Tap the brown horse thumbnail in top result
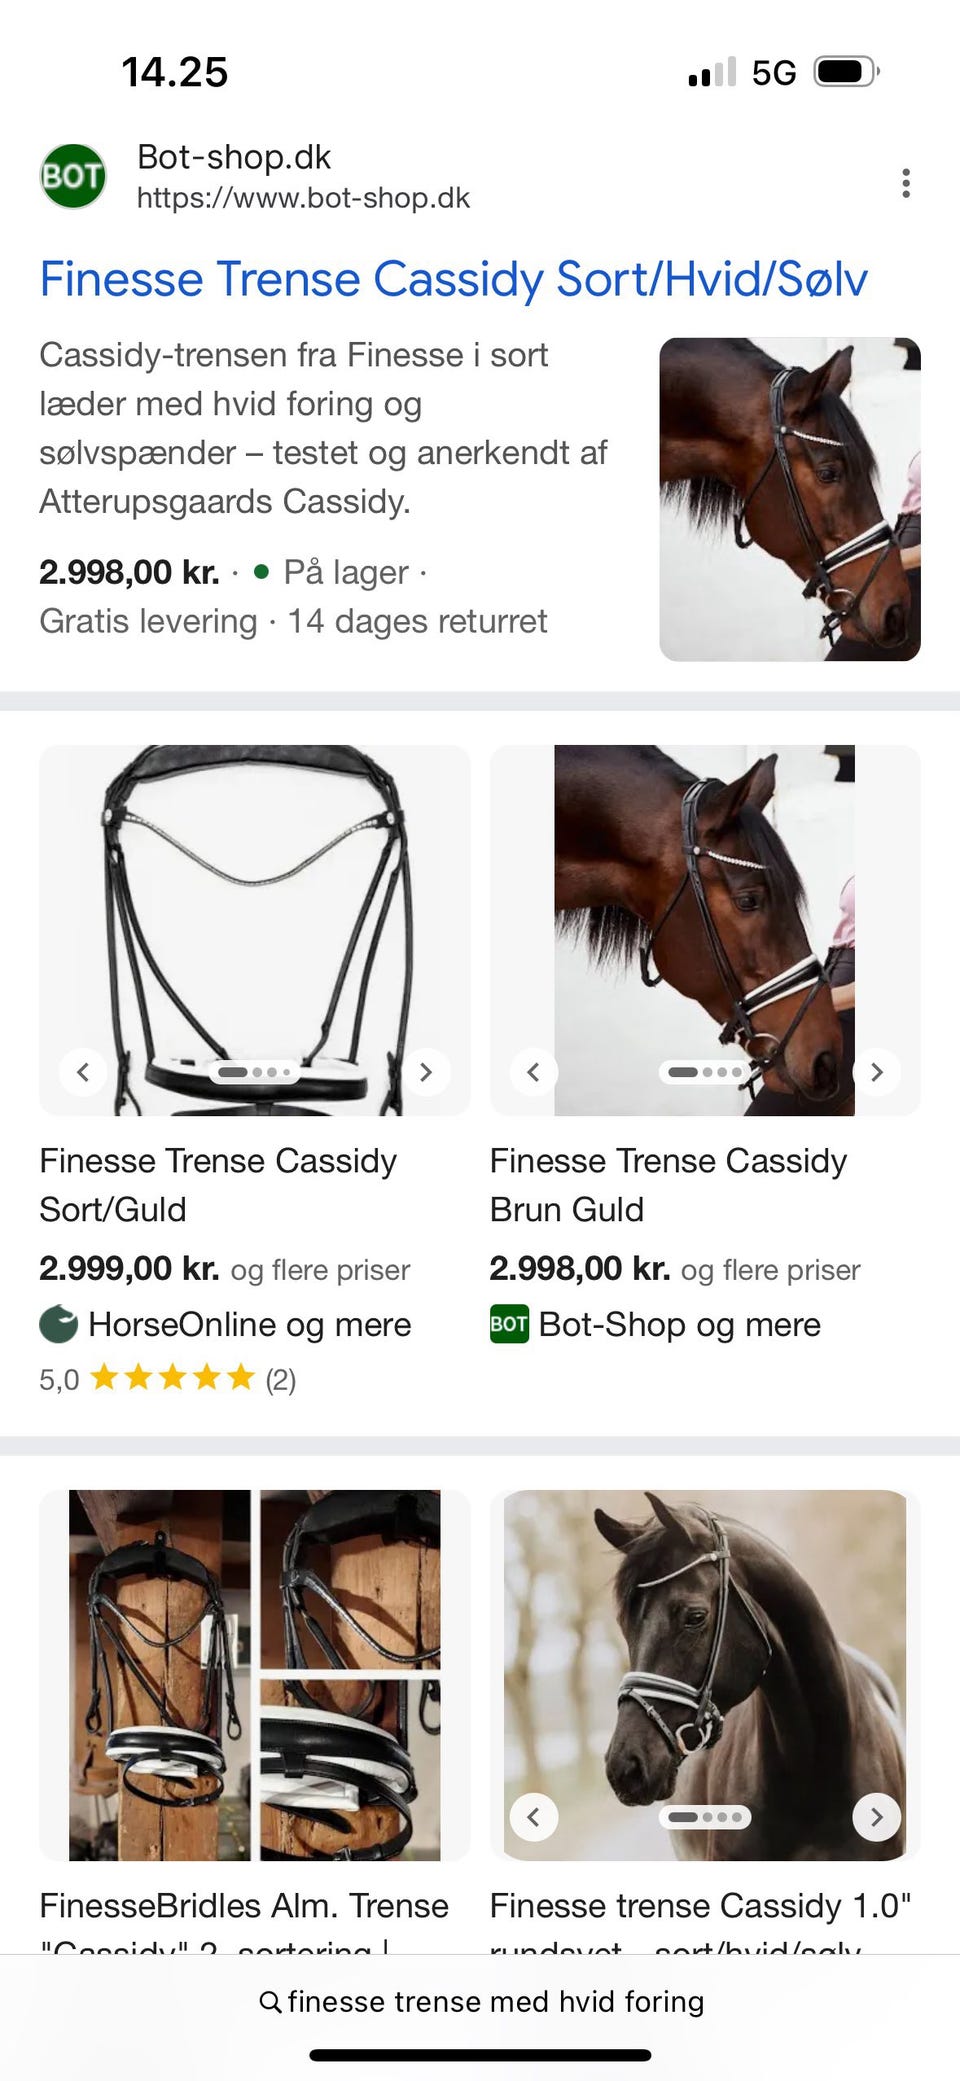Screen dimensions: 960x2081 [789, 499]
